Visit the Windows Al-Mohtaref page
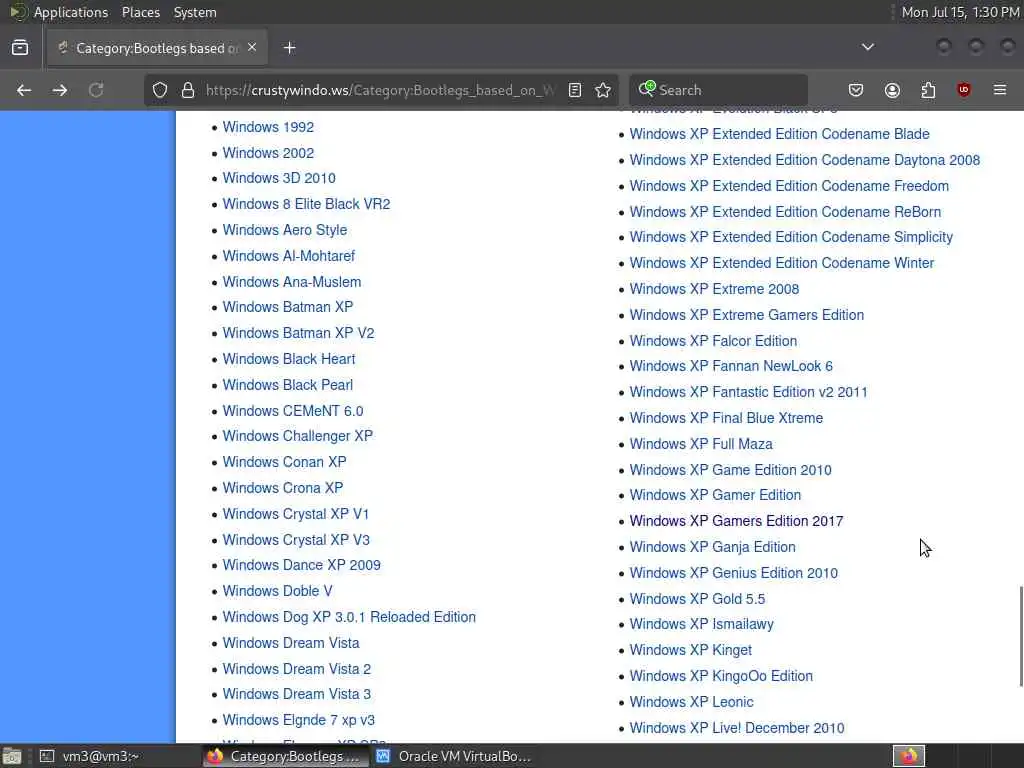The height and width of the screenshot is (768, 1024). point(289,256)
